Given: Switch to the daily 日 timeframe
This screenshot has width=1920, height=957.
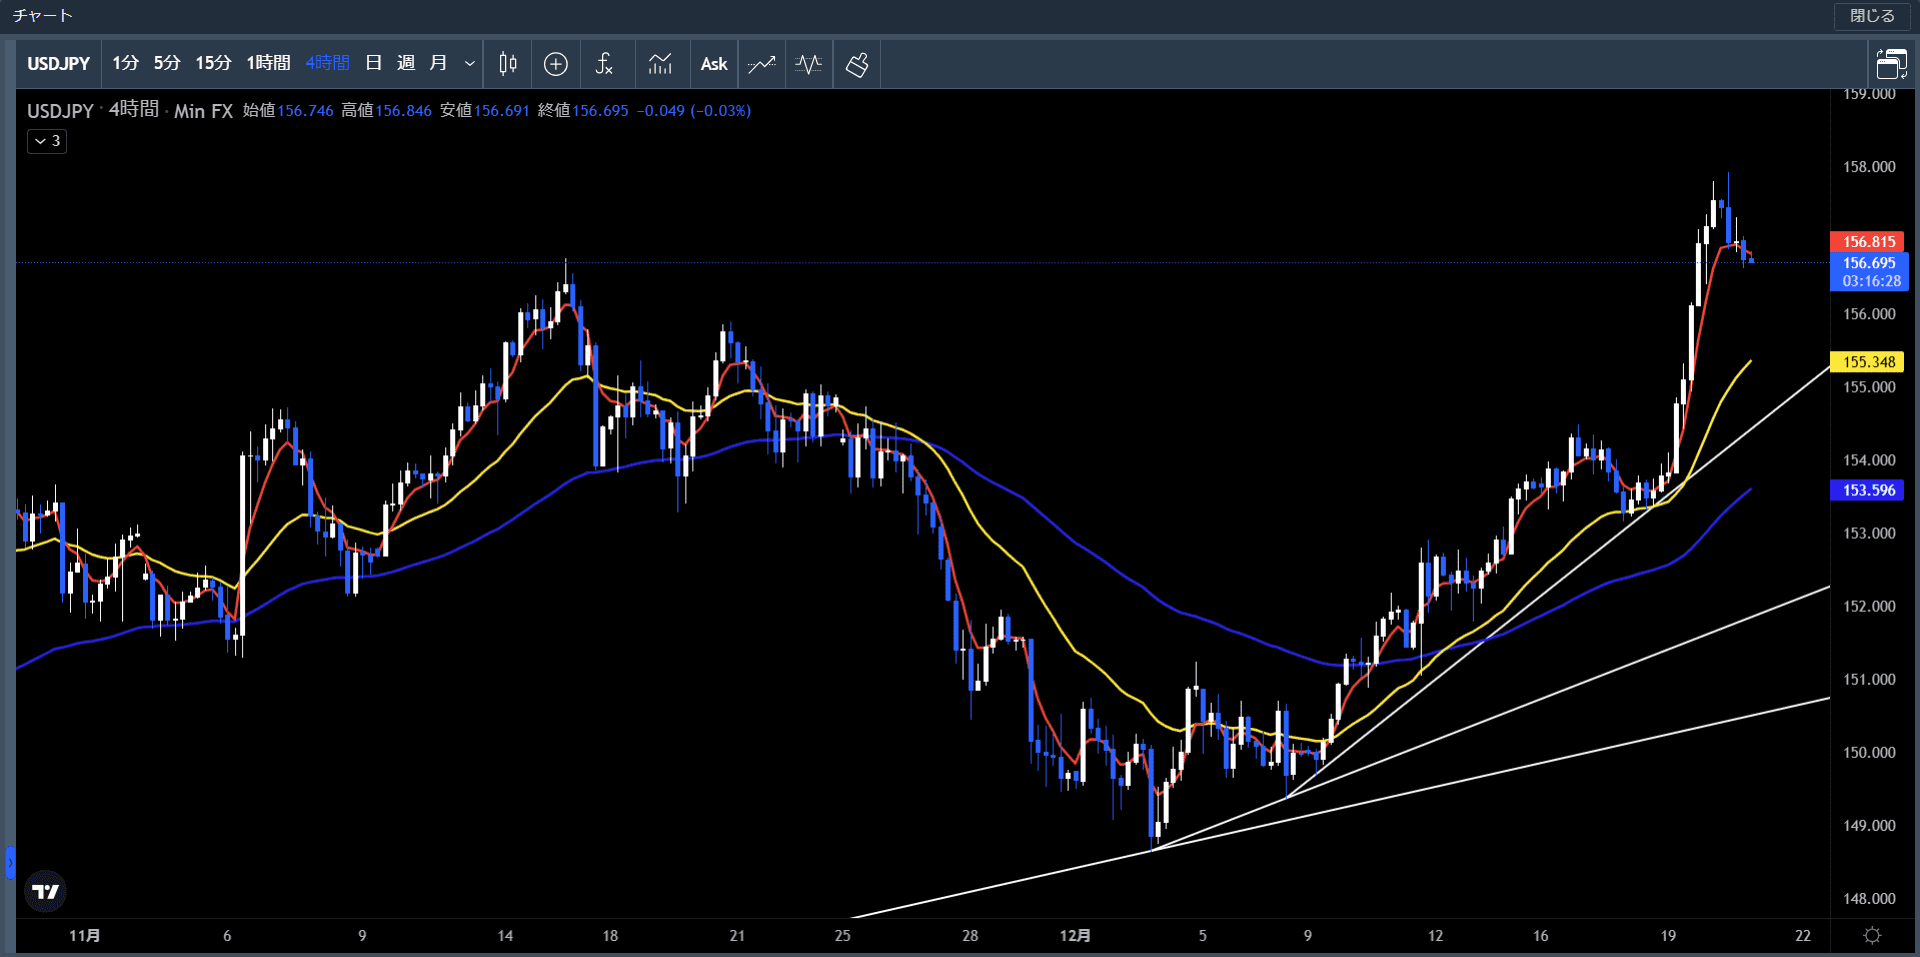Looking at the screenshot, I should coord(374,63).
